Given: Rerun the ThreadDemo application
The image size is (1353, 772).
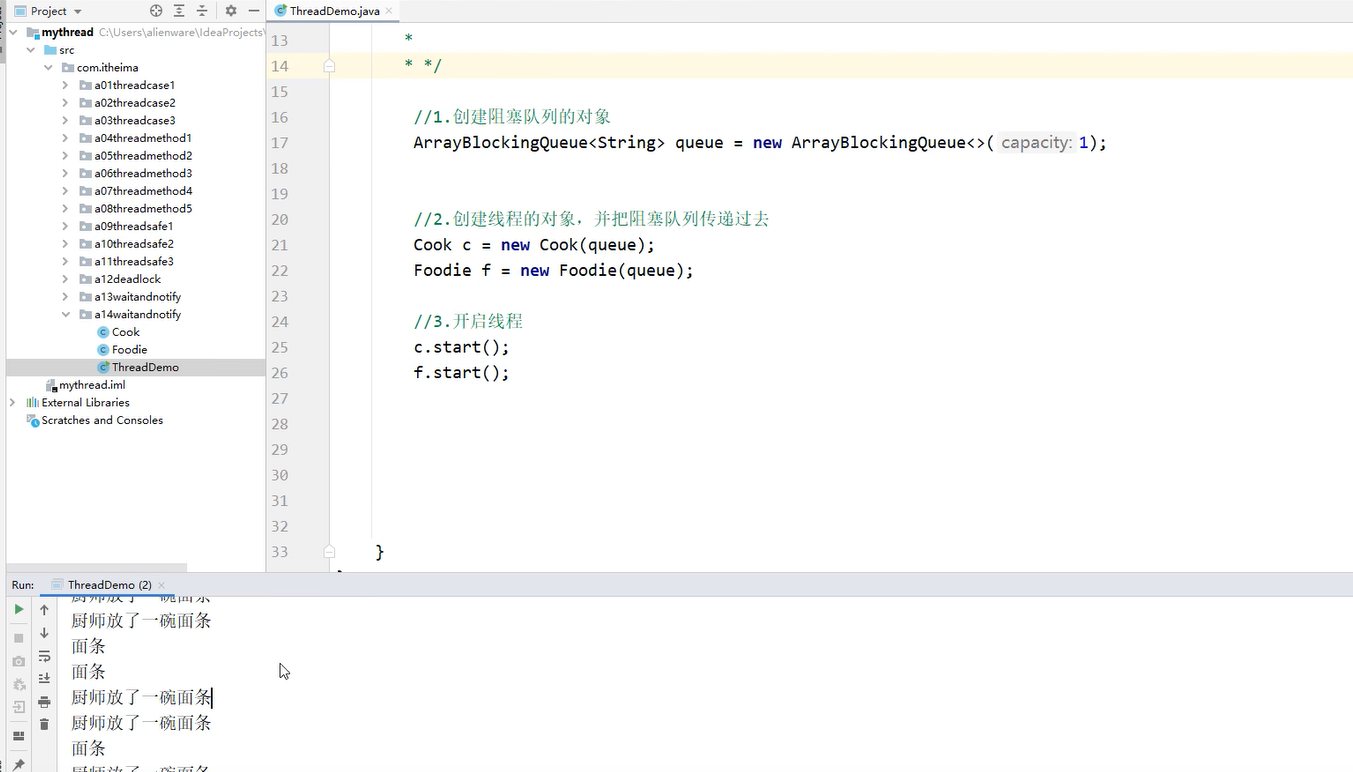Looking at the screenshot, I should pos(18,609).
